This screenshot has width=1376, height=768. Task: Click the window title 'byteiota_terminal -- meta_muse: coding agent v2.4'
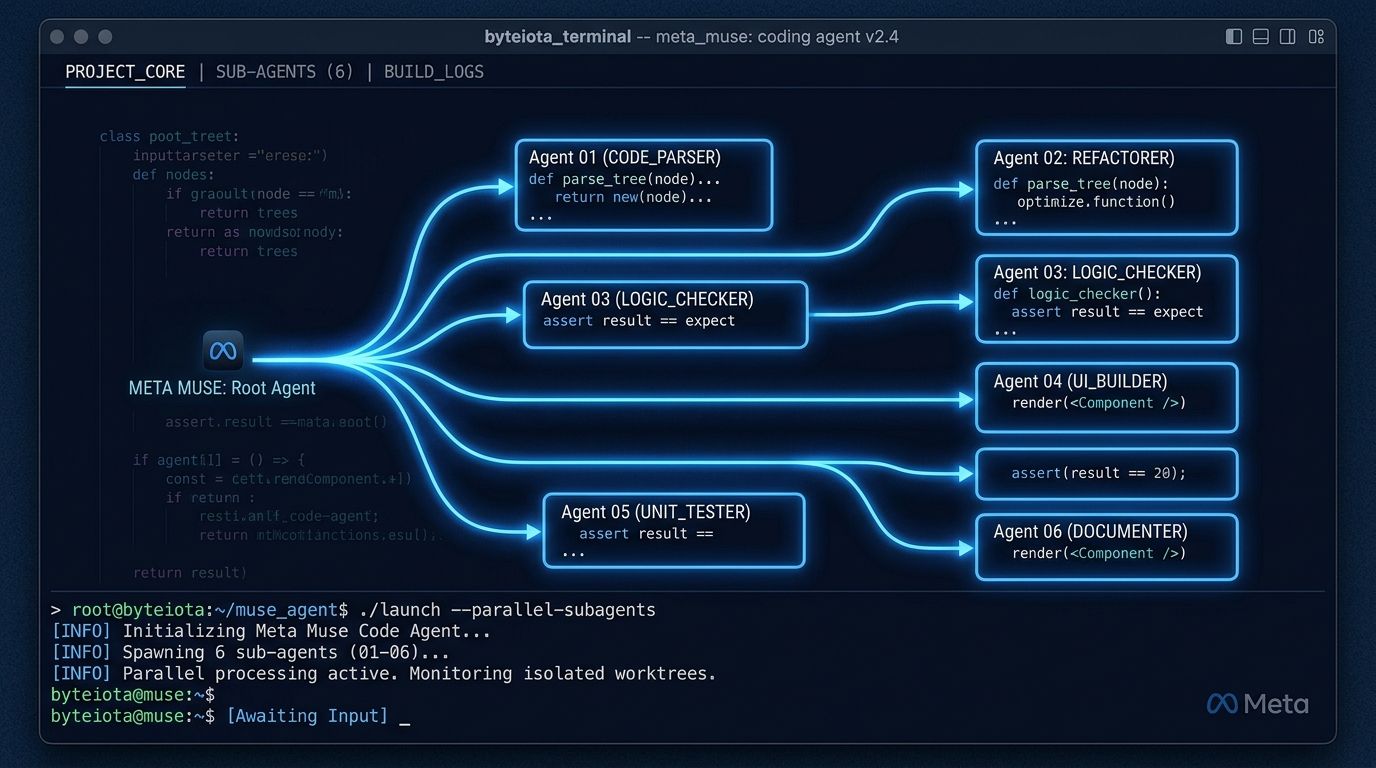tap(691, 37)
